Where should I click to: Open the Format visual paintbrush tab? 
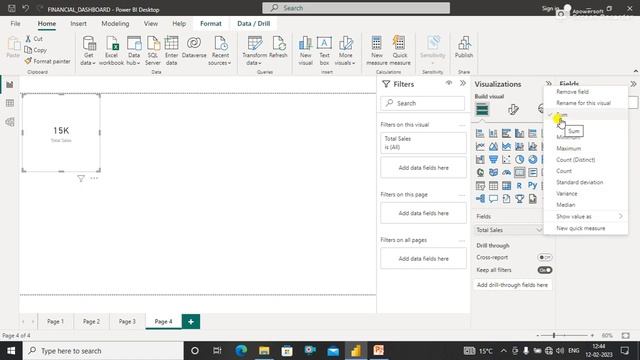[x=513, y=109]
